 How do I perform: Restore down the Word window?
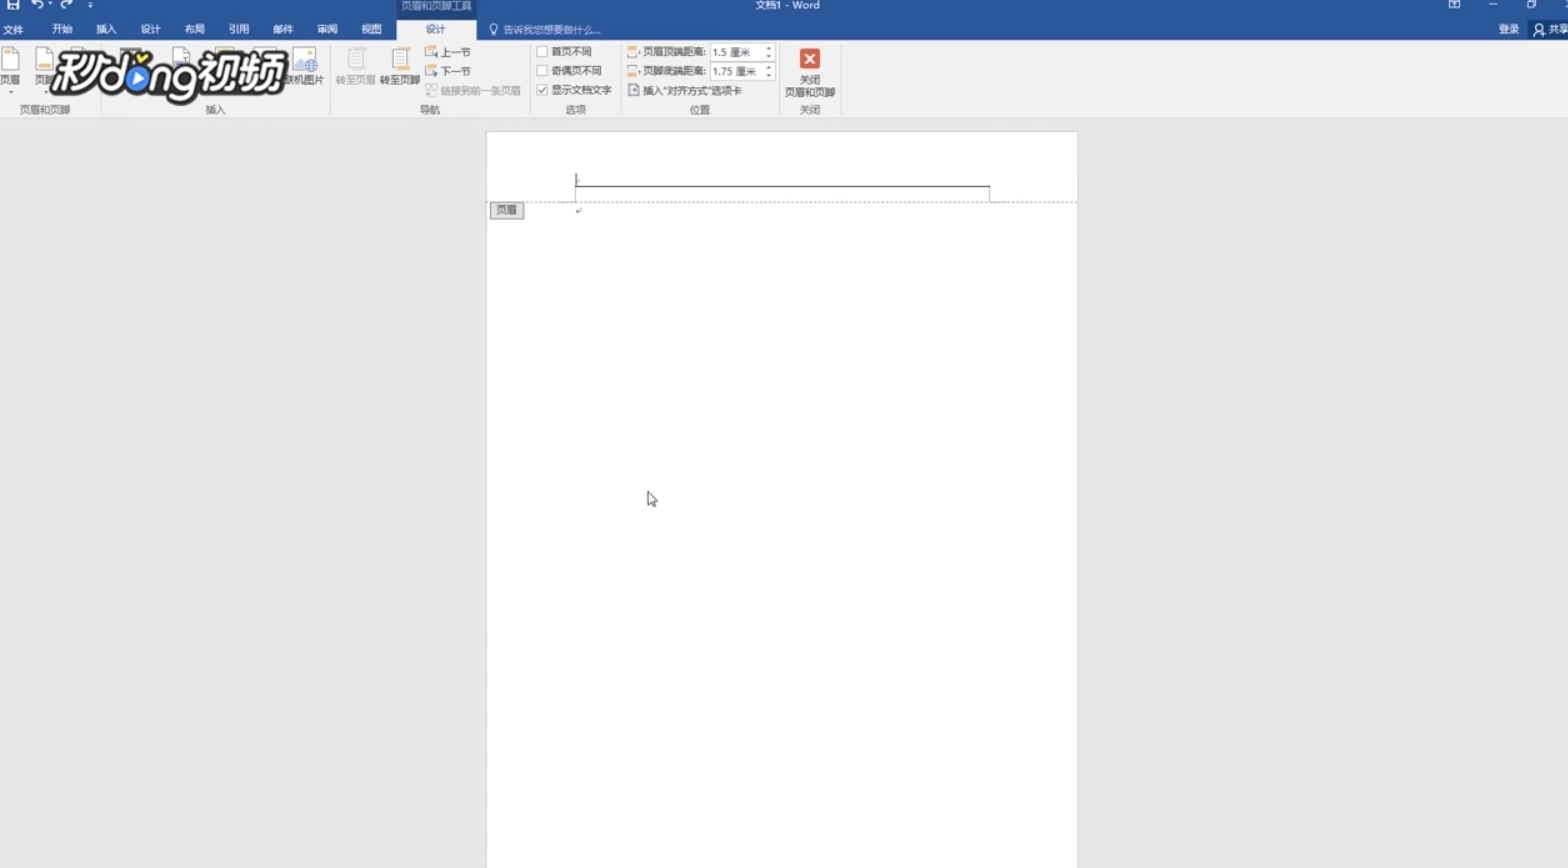tap(1531, 5)
